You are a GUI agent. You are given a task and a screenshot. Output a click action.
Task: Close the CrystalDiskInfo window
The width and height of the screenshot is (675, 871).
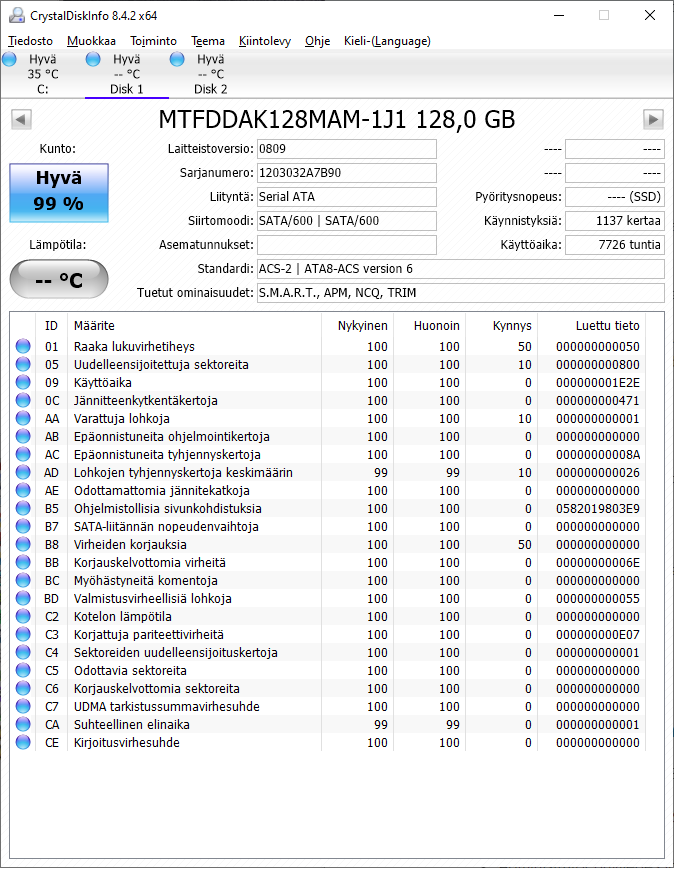pyautogui.click(x=649, y=16)
